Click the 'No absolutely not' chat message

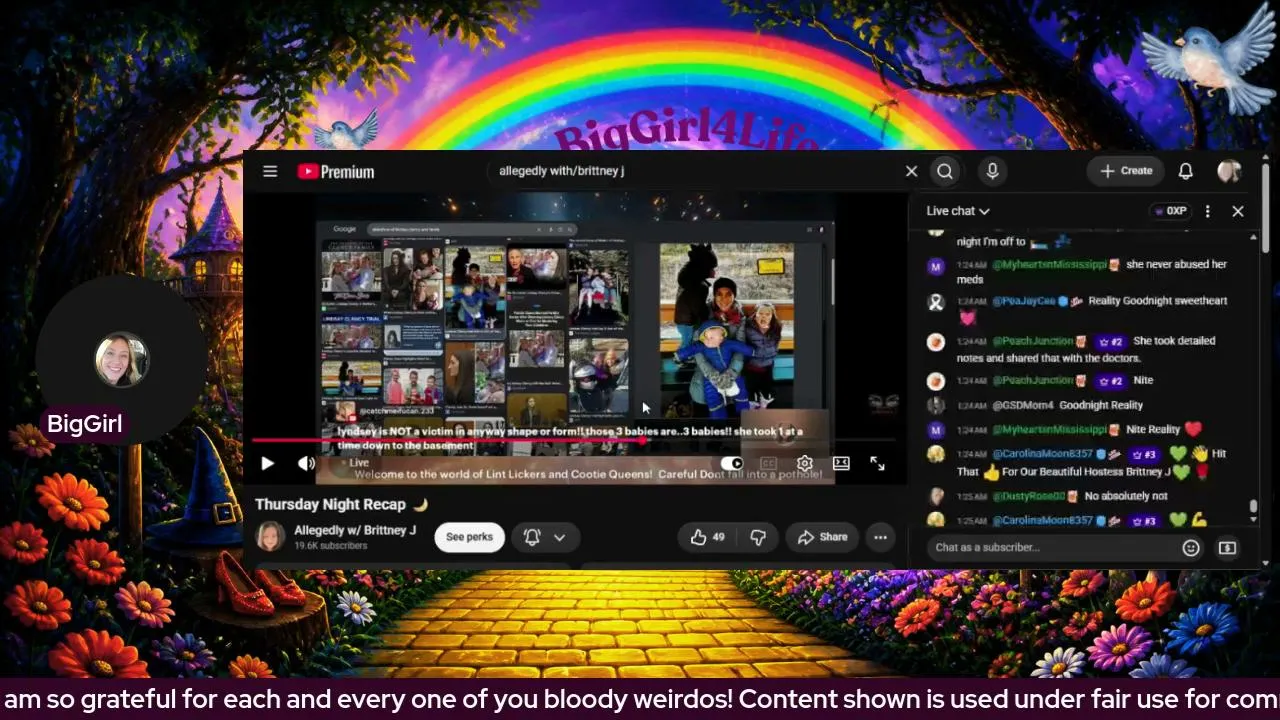coord(1126,496)
